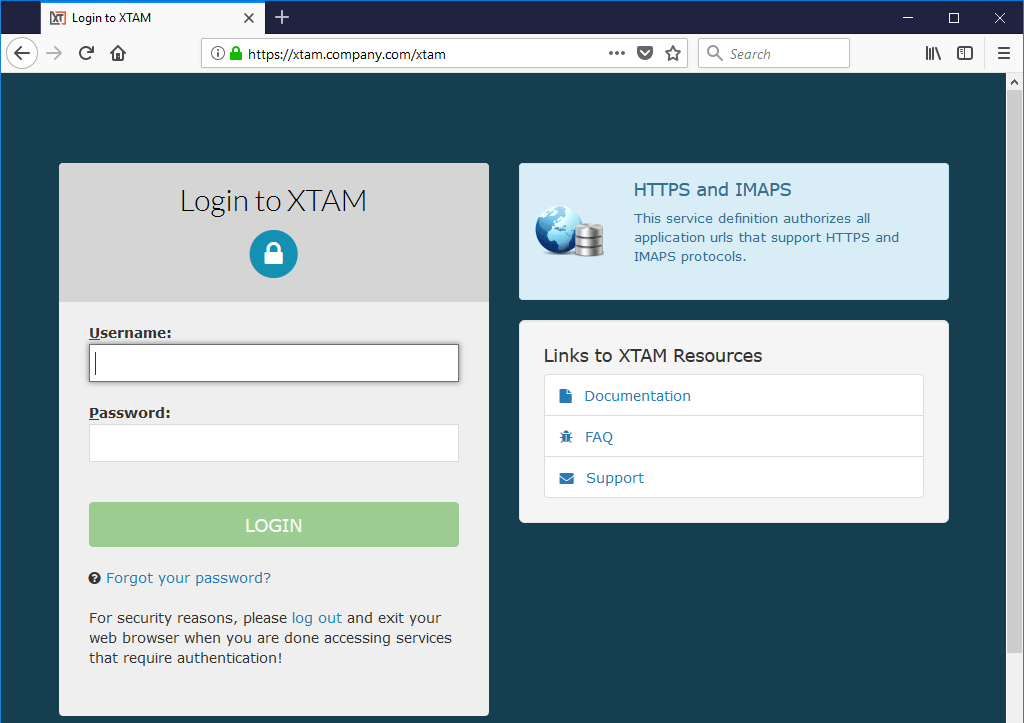Open the page actions menu with the three dots
1024x723 pixels.
tap(616, 53)
